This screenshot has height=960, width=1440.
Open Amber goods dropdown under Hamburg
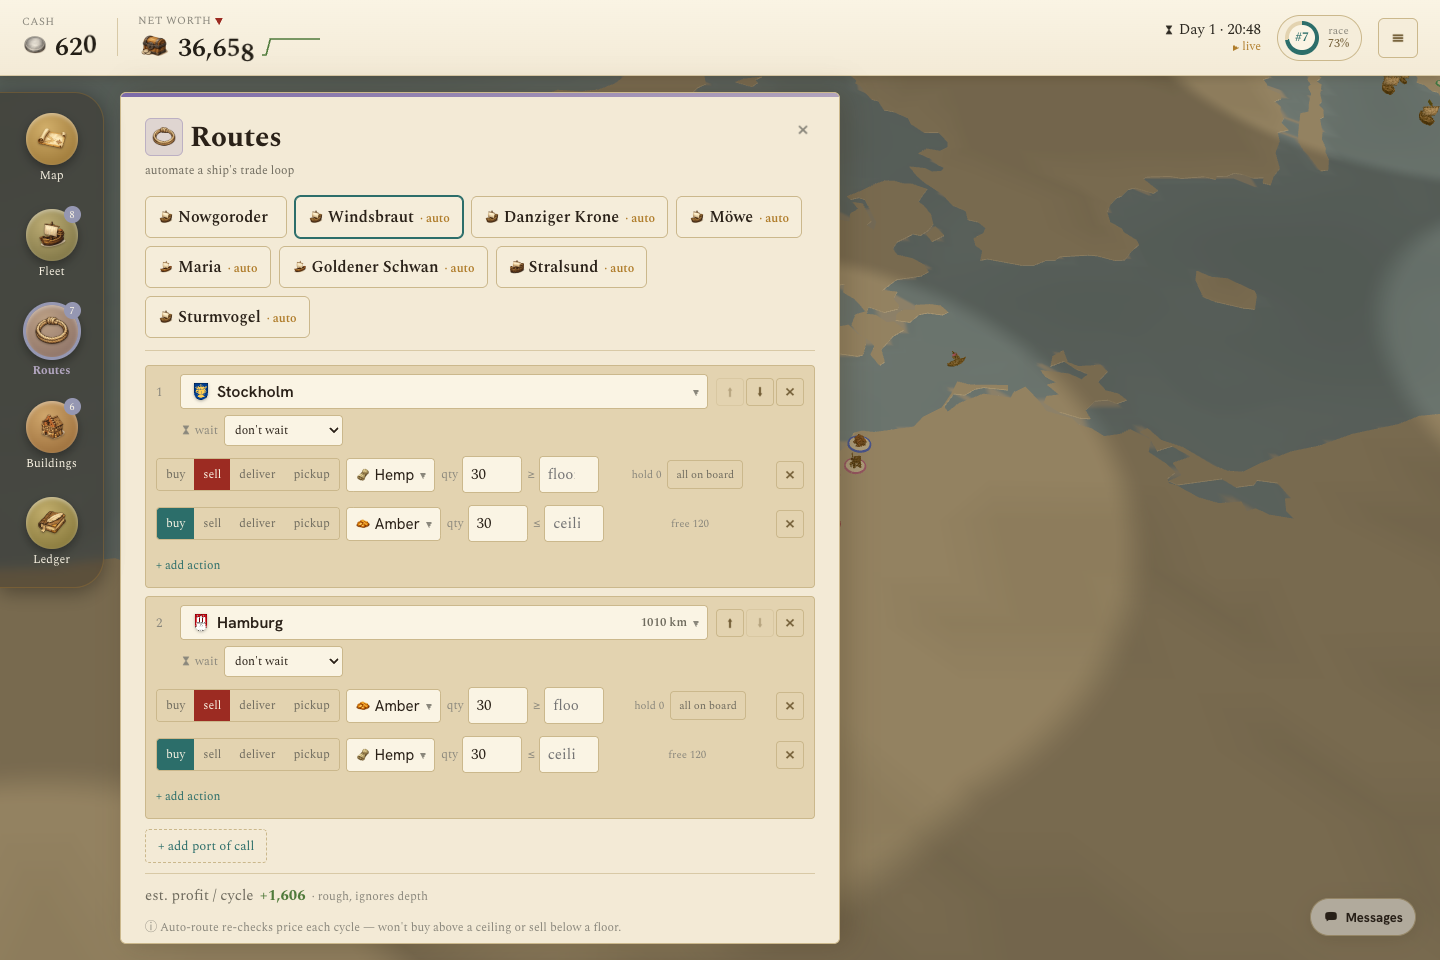point(393,706)
